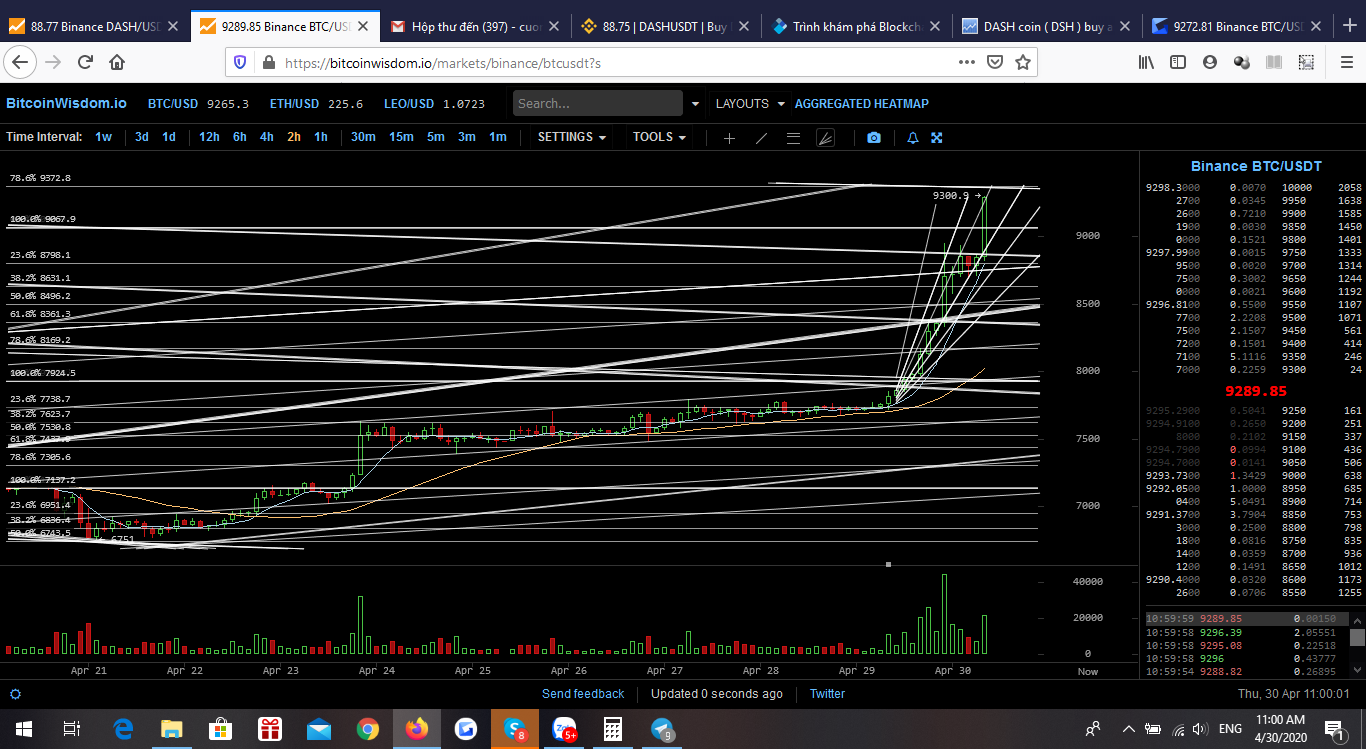This screenshot has height=749, width=1366.
Task: Click the market Search input field
Action: coord(598,103)
